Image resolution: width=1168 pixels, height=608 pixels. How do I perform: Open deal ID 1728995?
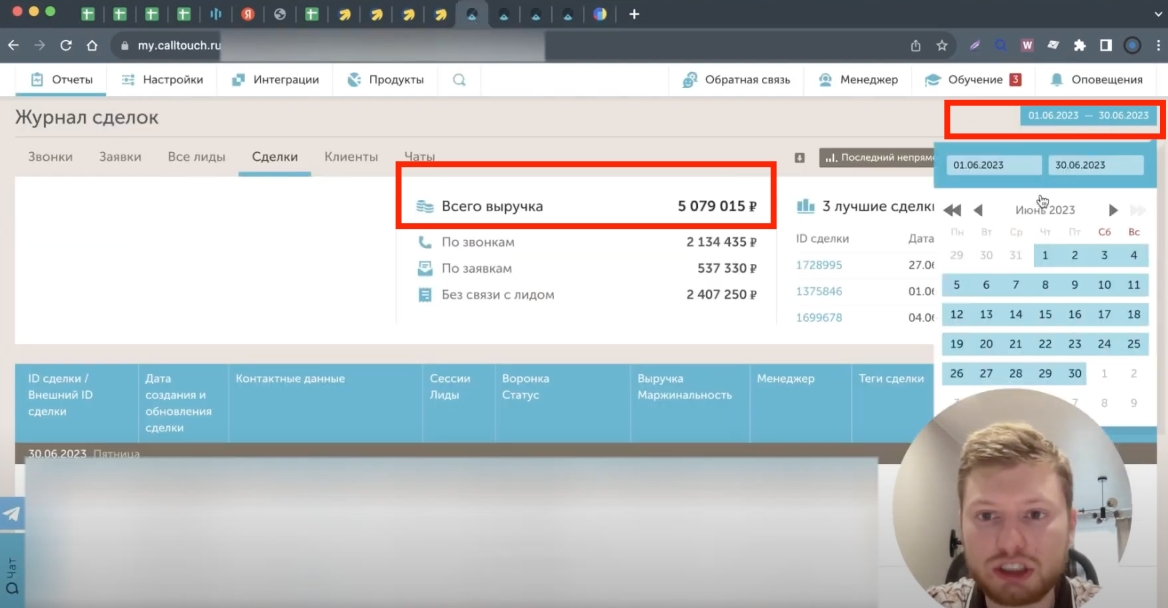[x=819, y=265]
